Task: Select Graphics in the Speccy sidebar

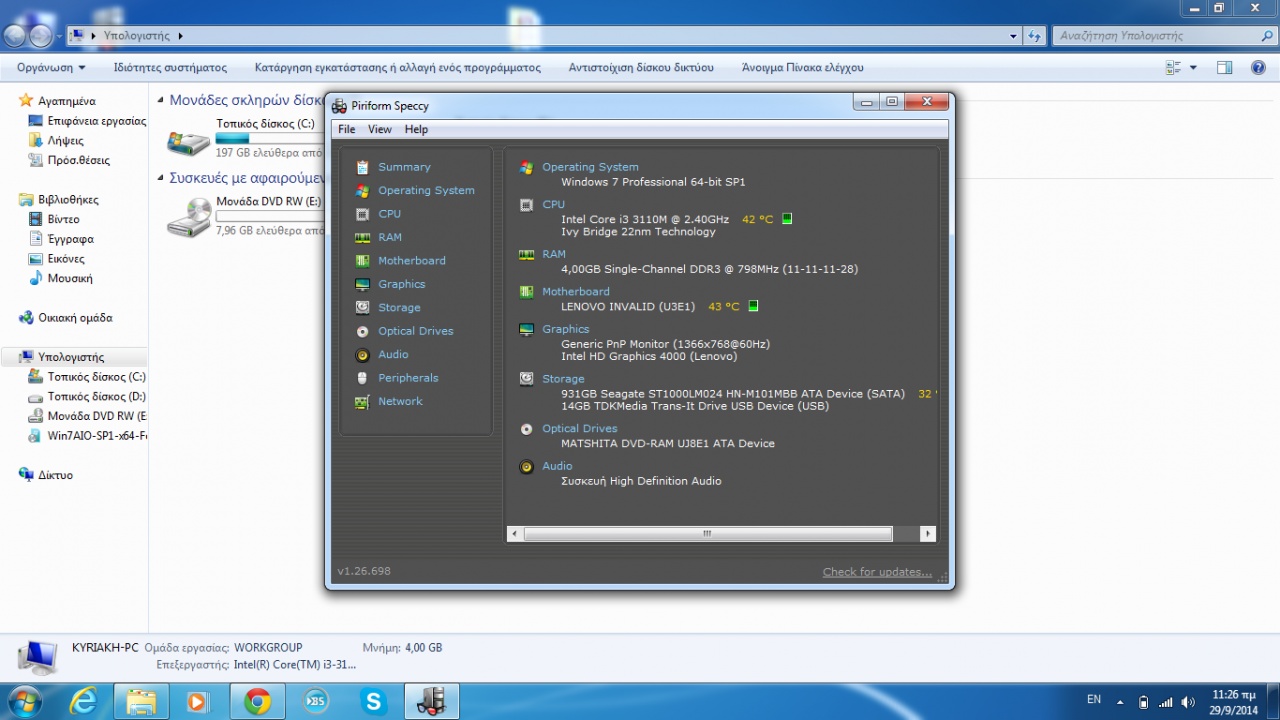Action: click(x=402, y=284)
